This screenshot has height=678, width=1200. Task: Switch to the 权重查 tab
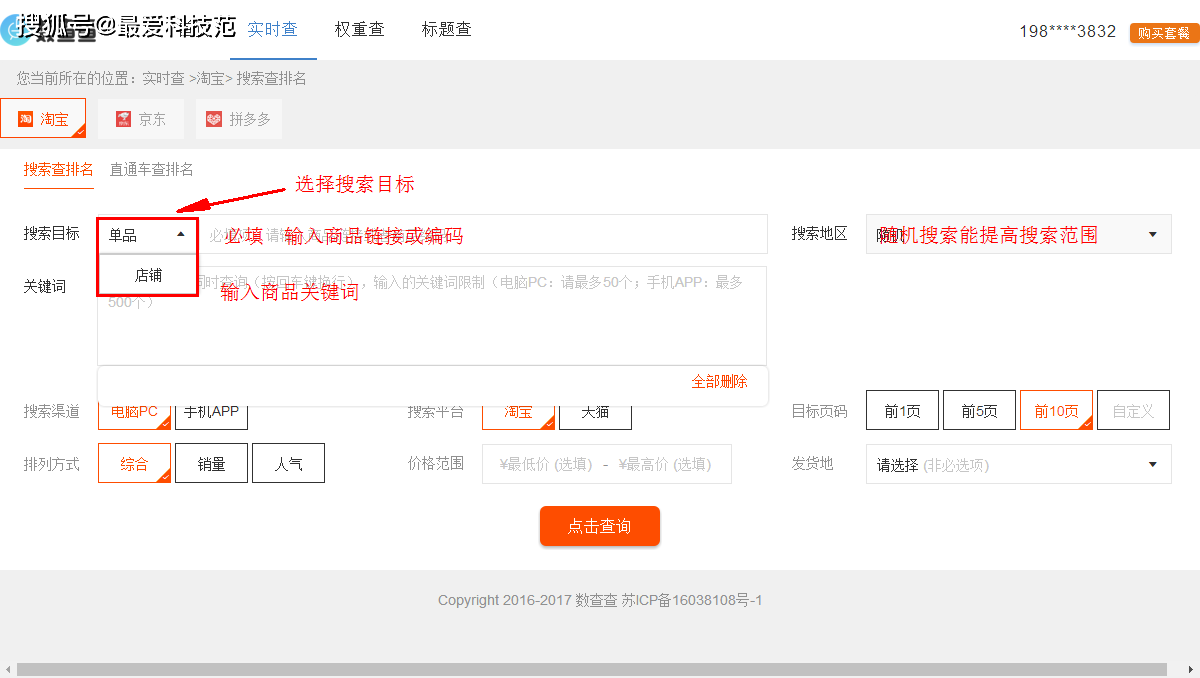point(359,29)
